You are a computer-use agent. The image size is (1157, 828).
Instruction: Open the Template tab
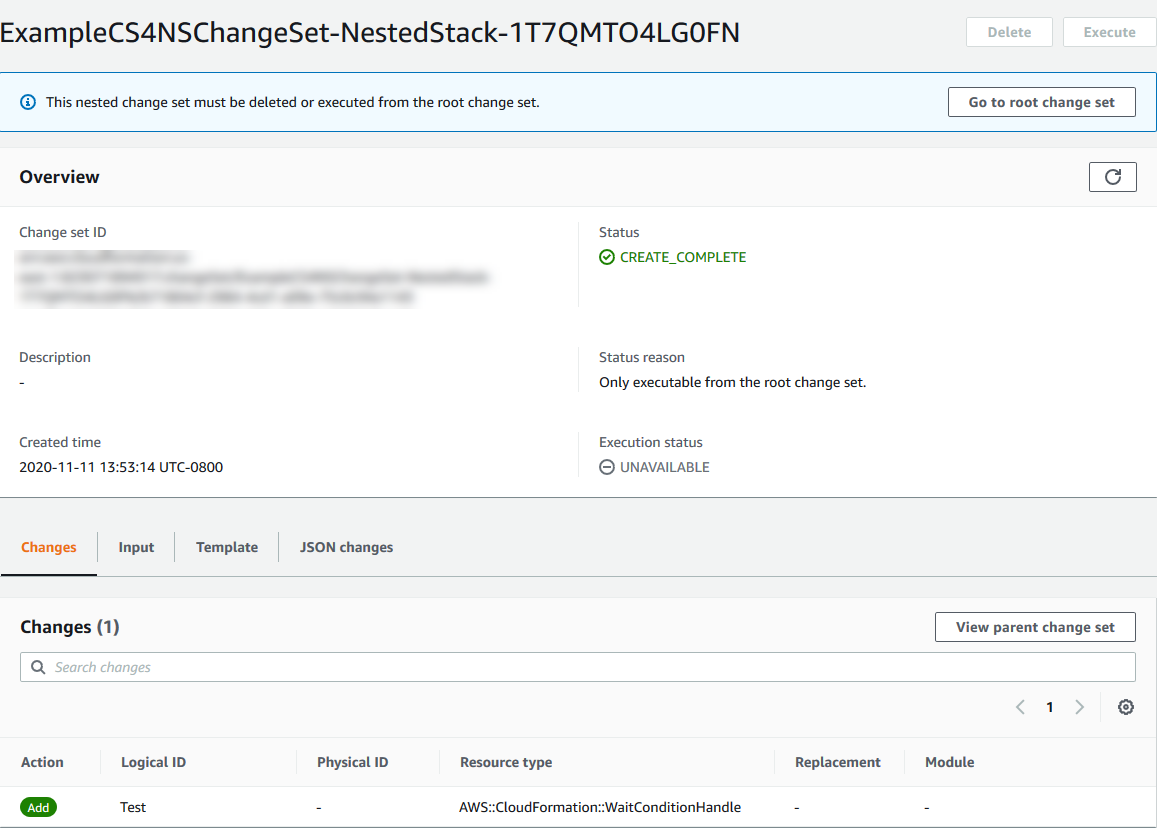227,547
